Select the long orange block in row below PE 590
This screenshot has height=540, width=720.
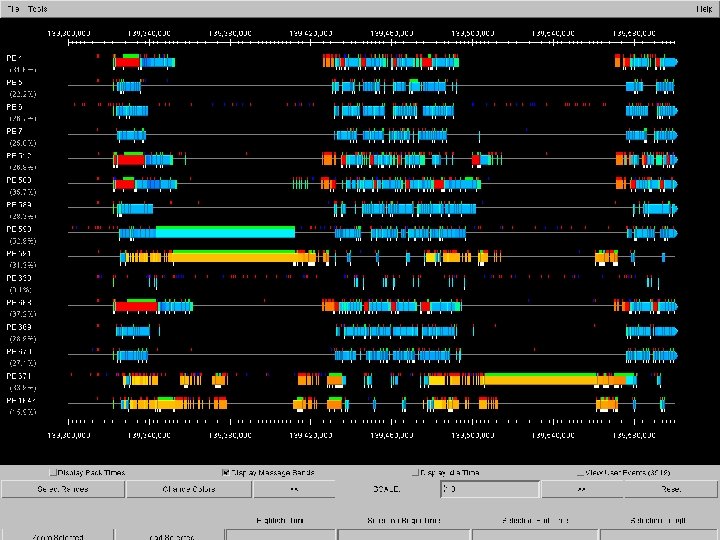click(x=233, y=257)
